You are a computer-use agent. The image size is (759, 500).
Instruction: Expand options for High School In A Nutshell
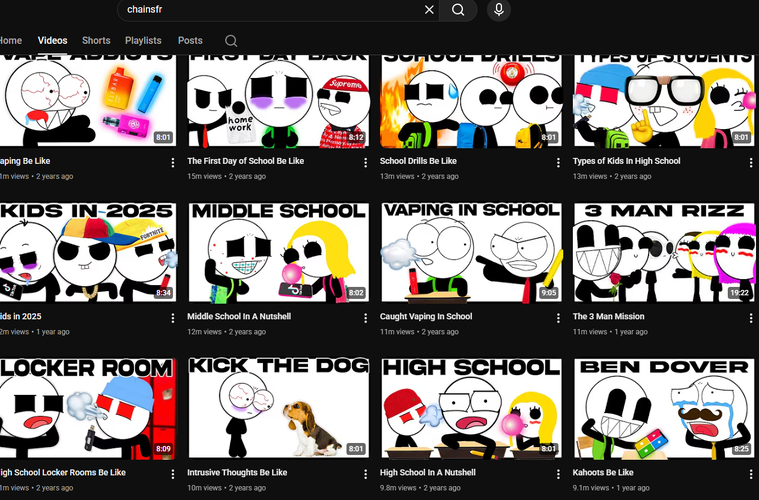(559, 473)
